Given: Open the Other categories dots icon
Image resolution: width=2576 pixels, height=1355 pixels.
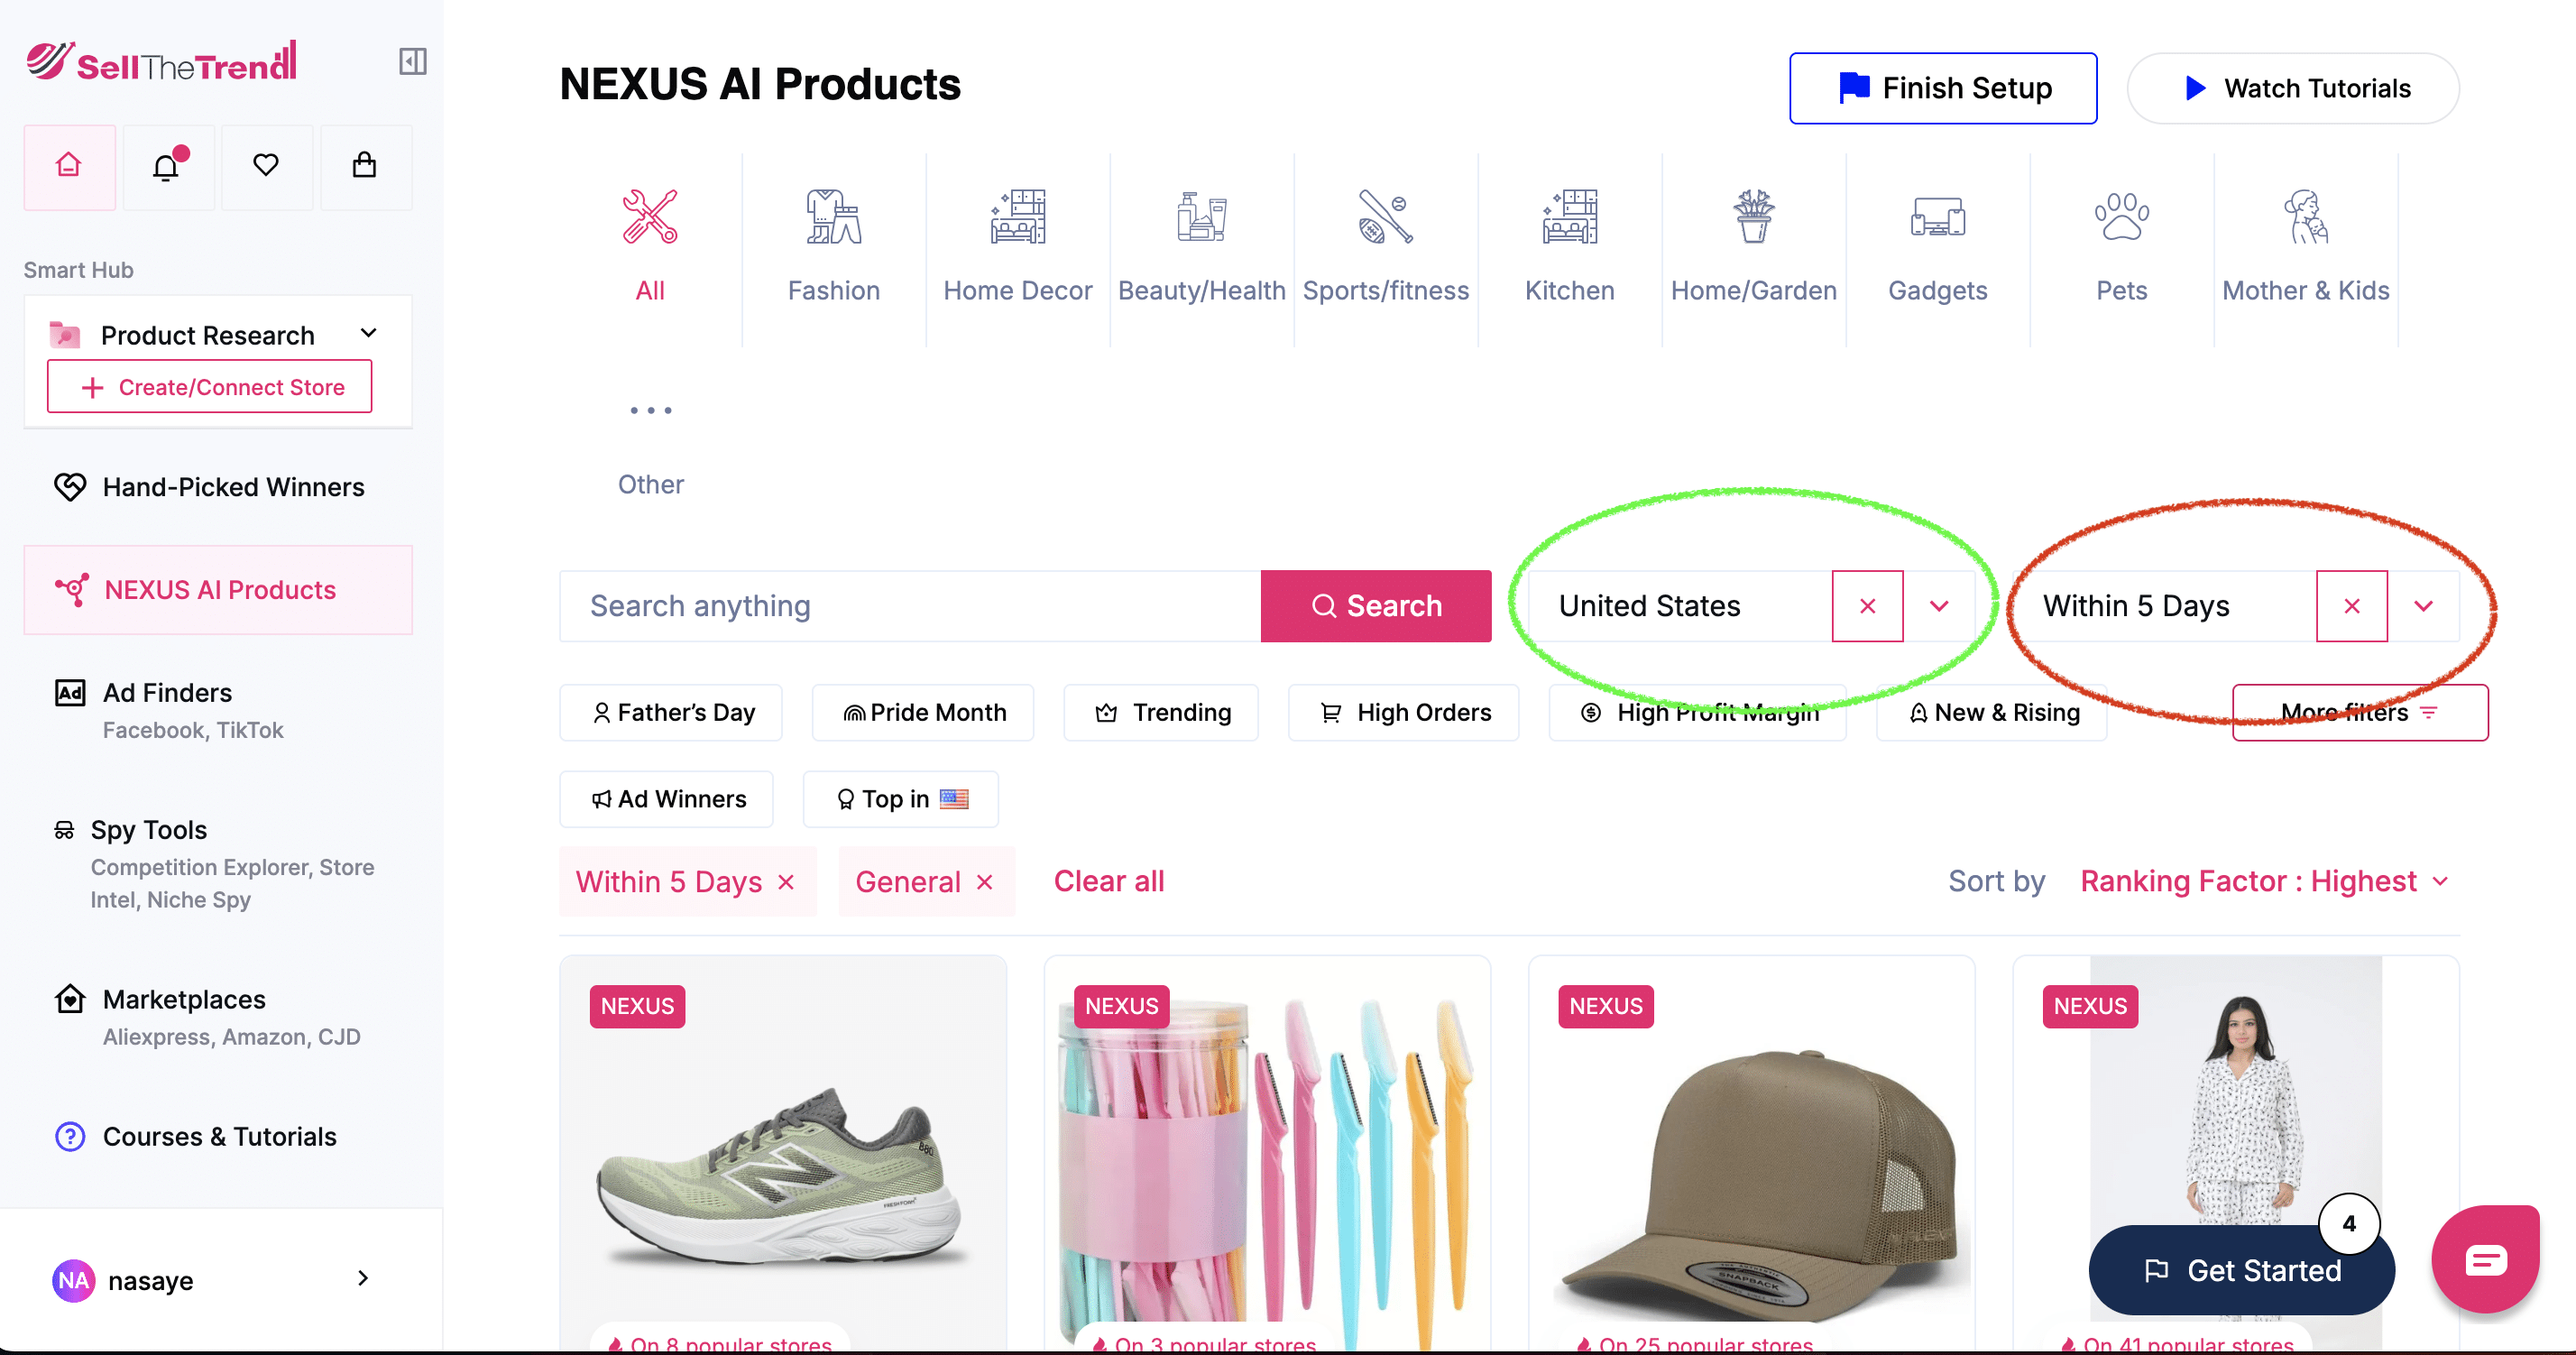Looking at the screenshot, I should pyautogui.click(x=650, y=410).
